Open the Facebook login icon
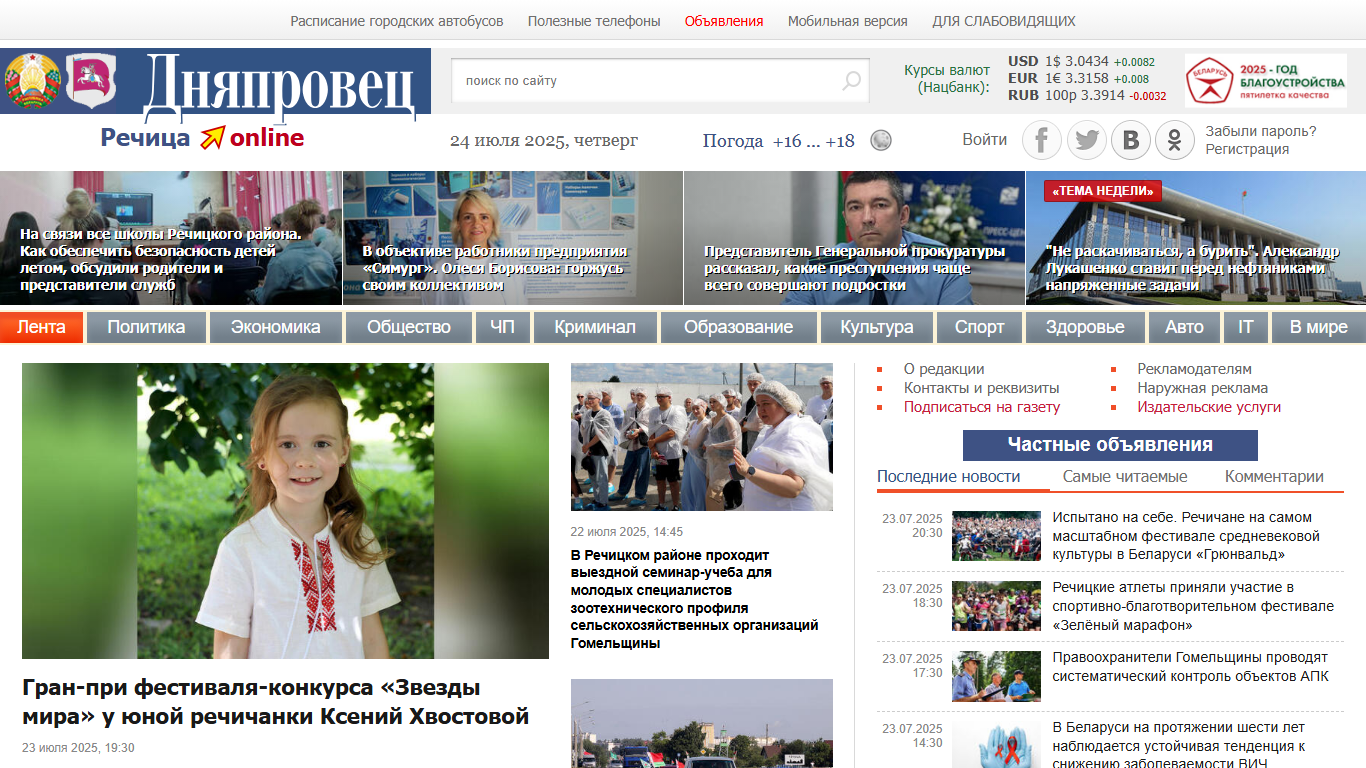Viewport: 1366px width, 768px height. coord(1041,140)
